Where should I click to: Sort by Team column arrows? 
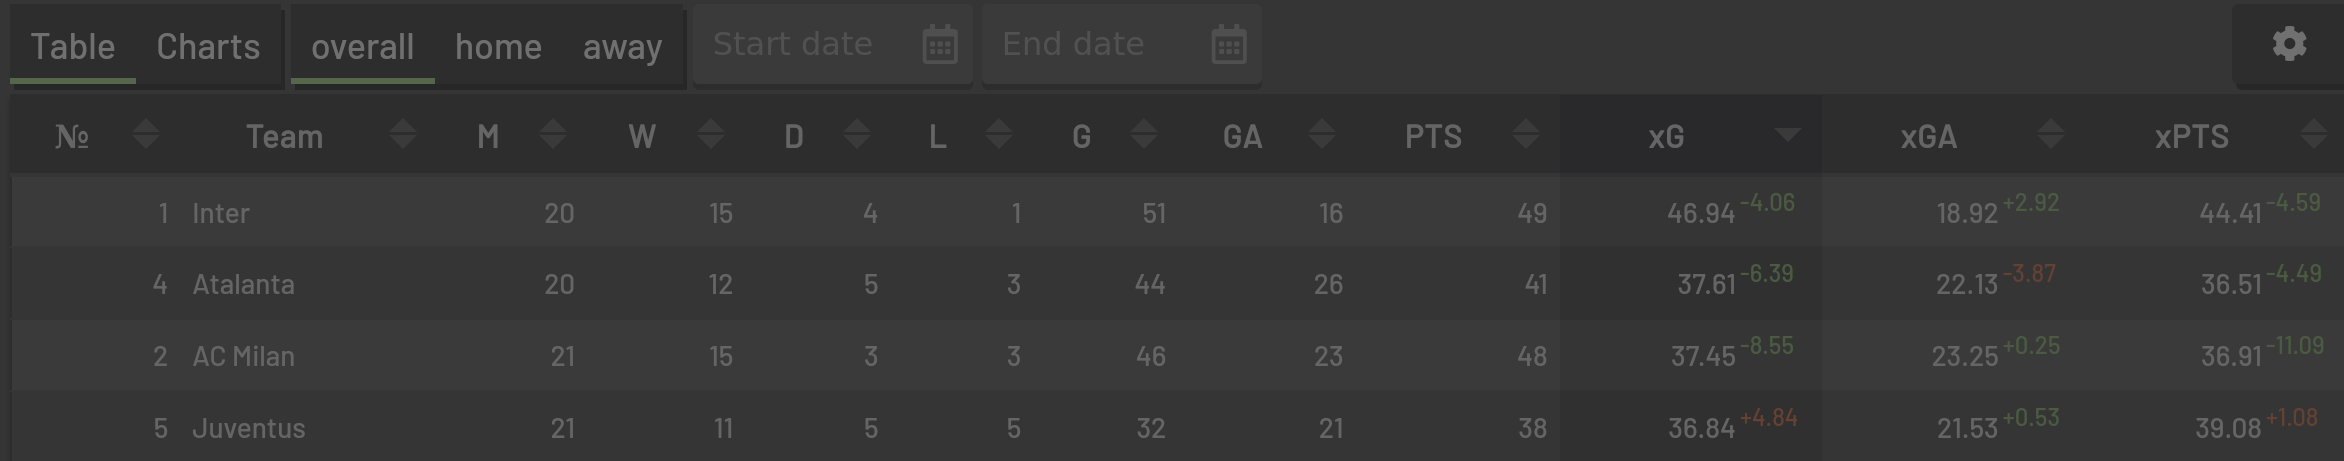(403, 134)
